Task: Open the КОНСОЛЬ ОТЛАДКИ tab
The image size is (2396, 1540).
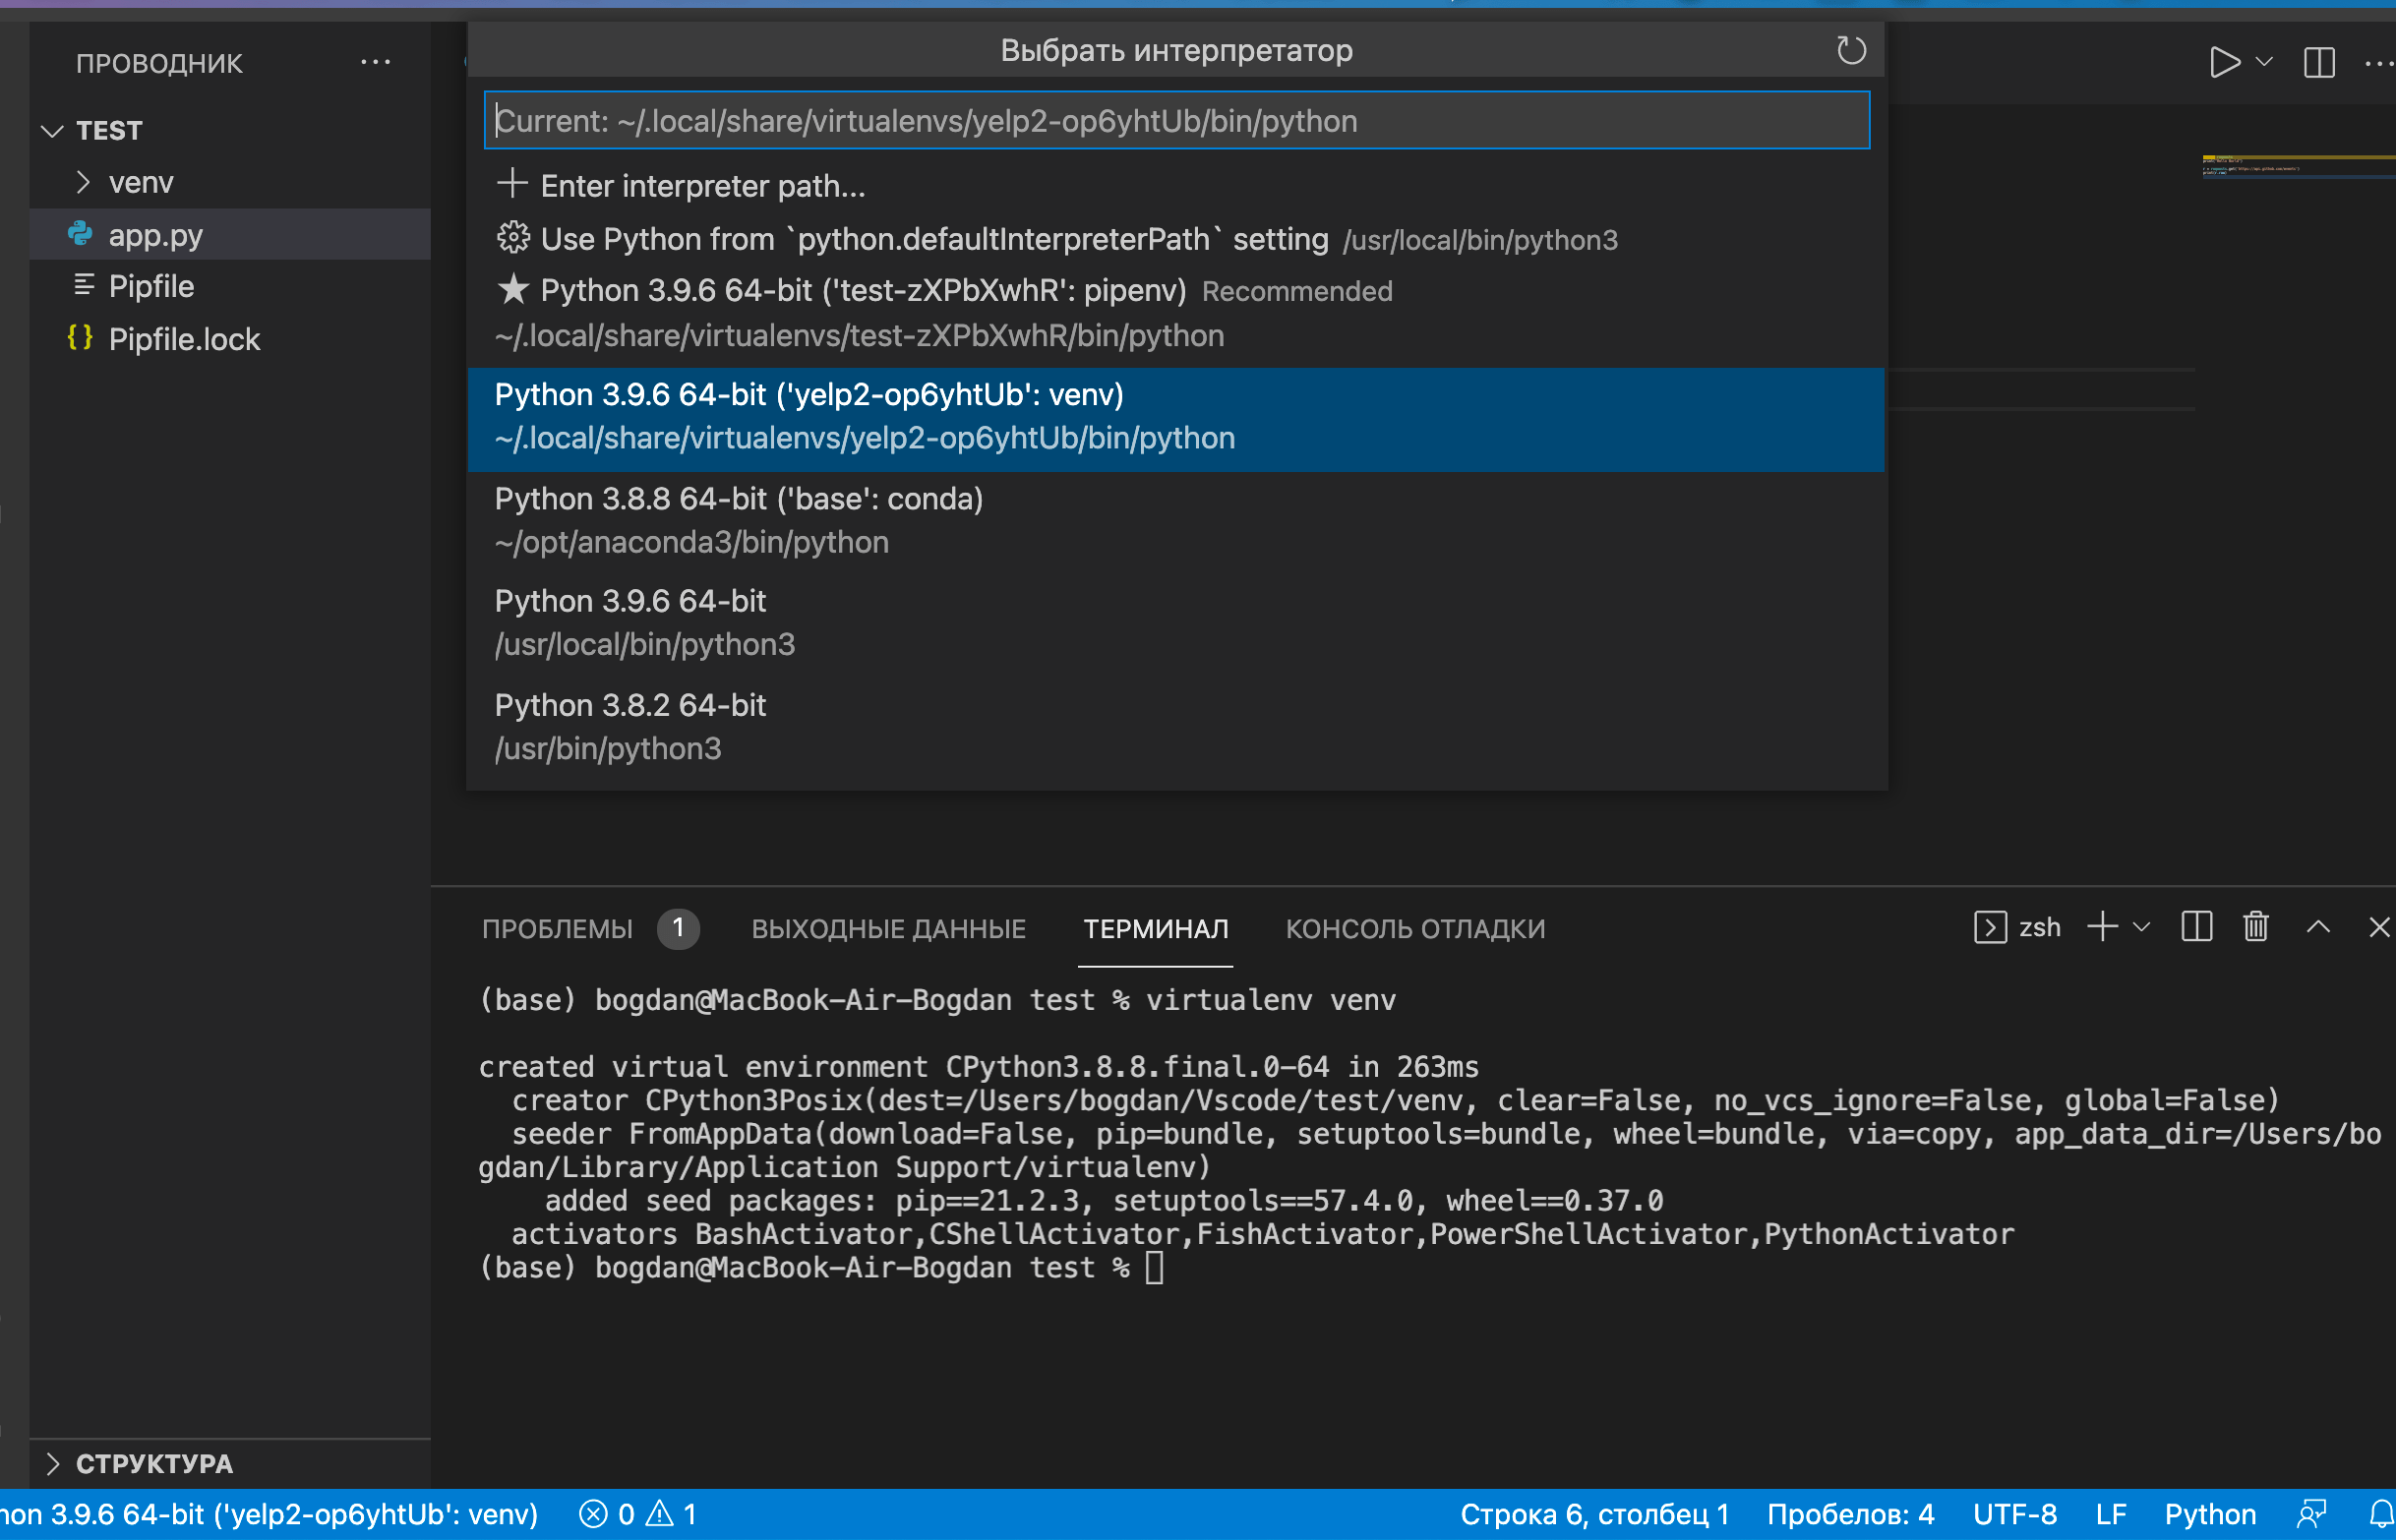Action: pyautogui.click(x=1414, y=929)
